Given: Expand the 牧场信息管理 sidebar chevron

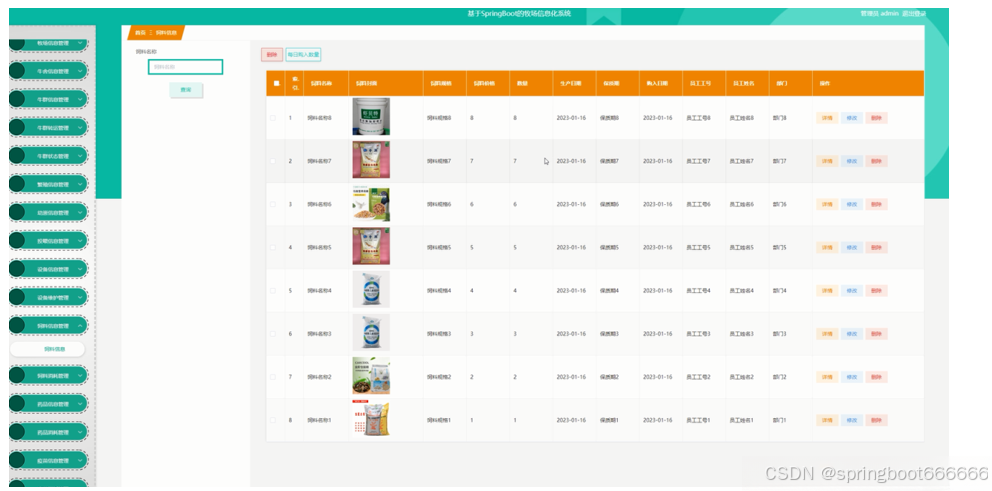Looking at the screenshot, I should [x=80, y=43].
